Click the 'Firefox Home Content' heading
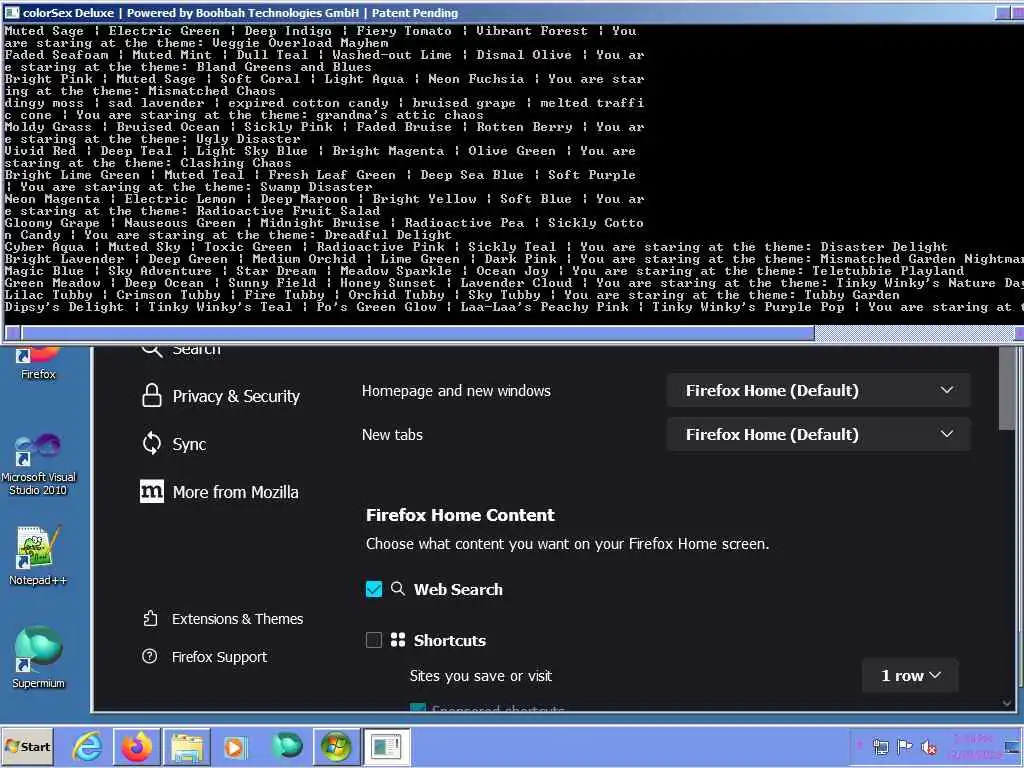This screenshot has height=768, width=1024. pyautogui.click(x=460, y=515)
